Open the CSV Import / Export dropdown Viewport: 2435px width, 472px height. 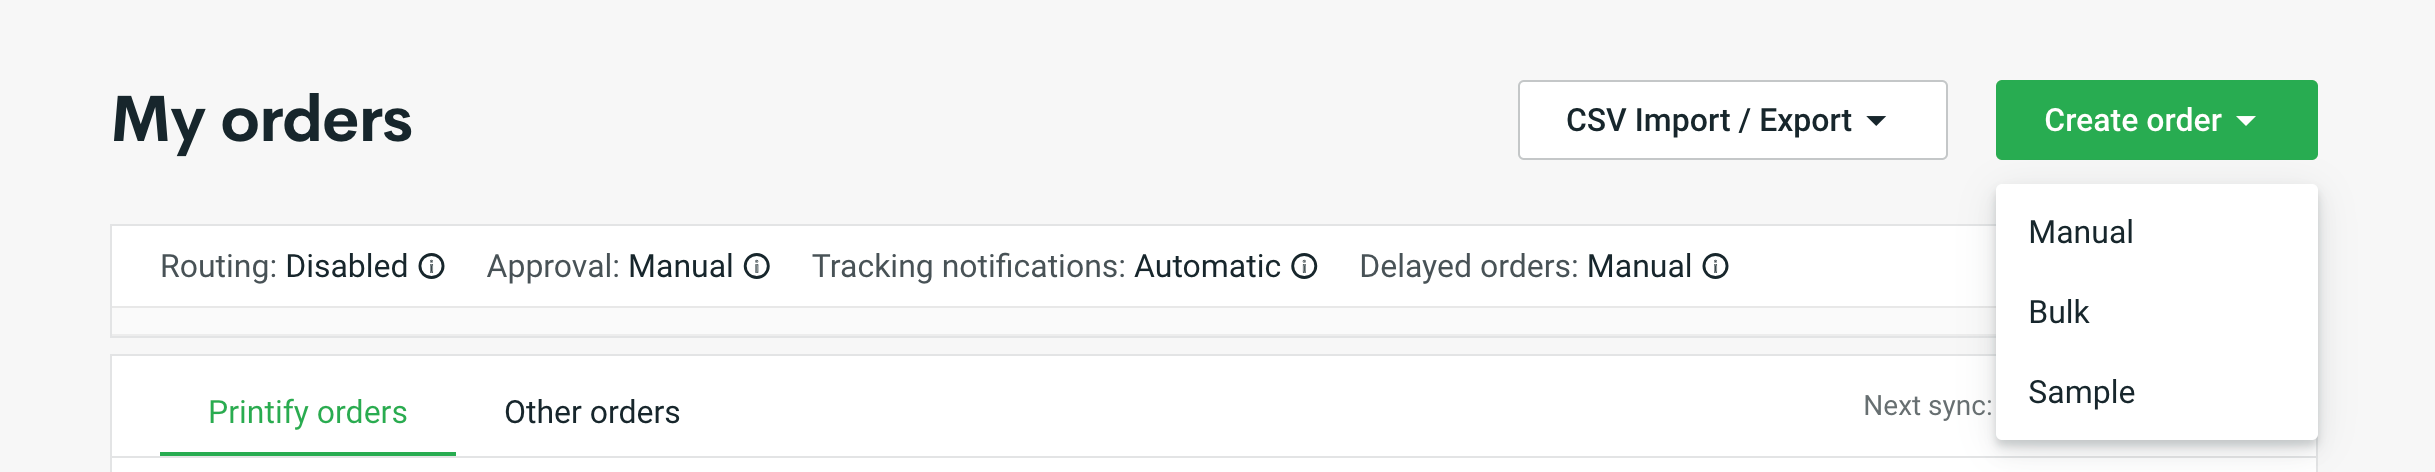click(1731, 120)
